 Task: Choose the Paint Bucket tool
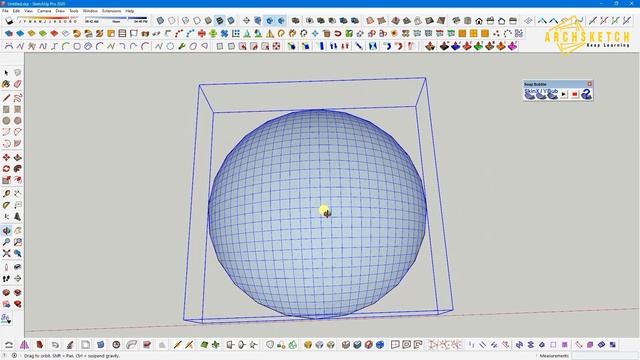(x=6, y=84)
